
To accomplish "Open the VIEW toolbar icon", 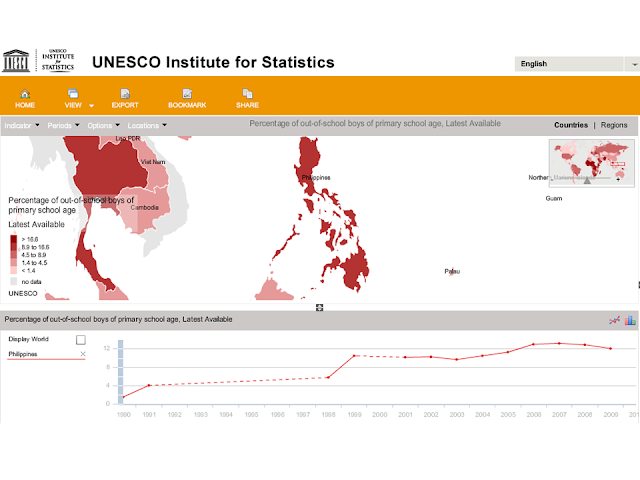I will pyautogui.click(x=73, y=99).
